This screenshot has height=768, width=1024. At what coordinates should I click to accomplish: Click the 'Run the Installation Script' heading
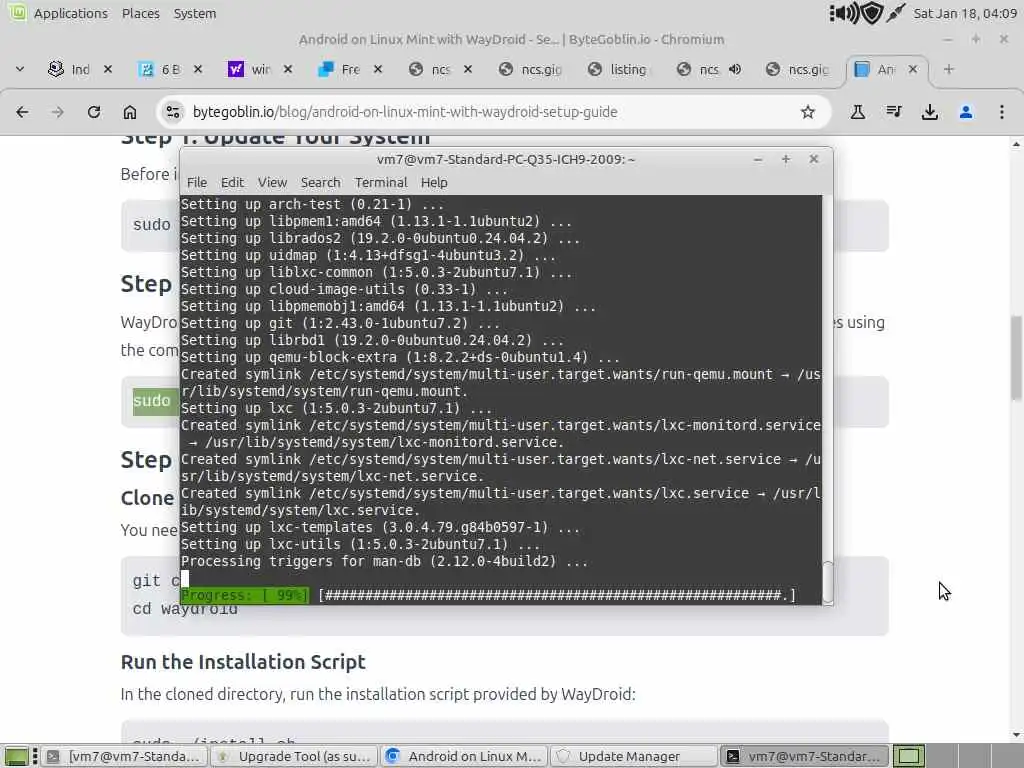pos(243,662)
